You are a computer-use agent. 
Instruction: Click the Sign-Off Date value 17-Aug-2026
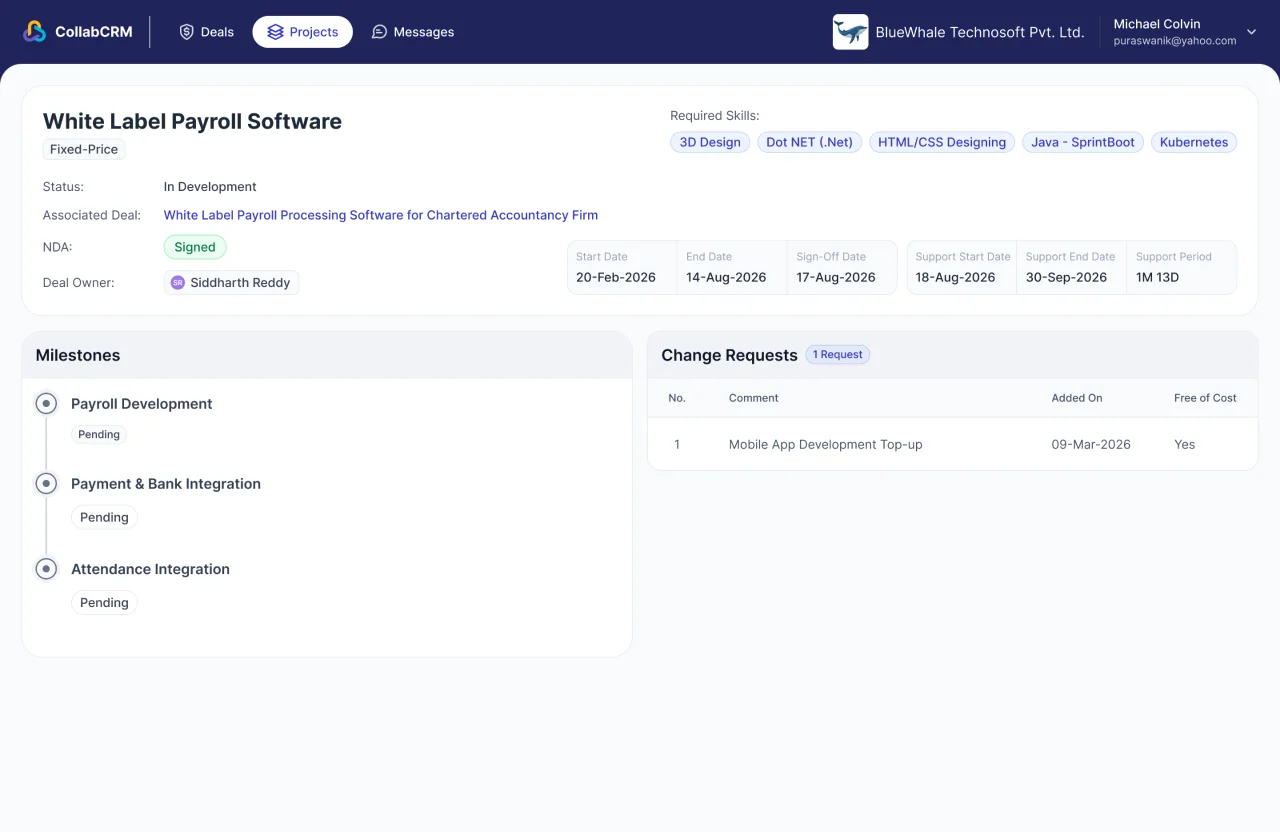[836, 277]
